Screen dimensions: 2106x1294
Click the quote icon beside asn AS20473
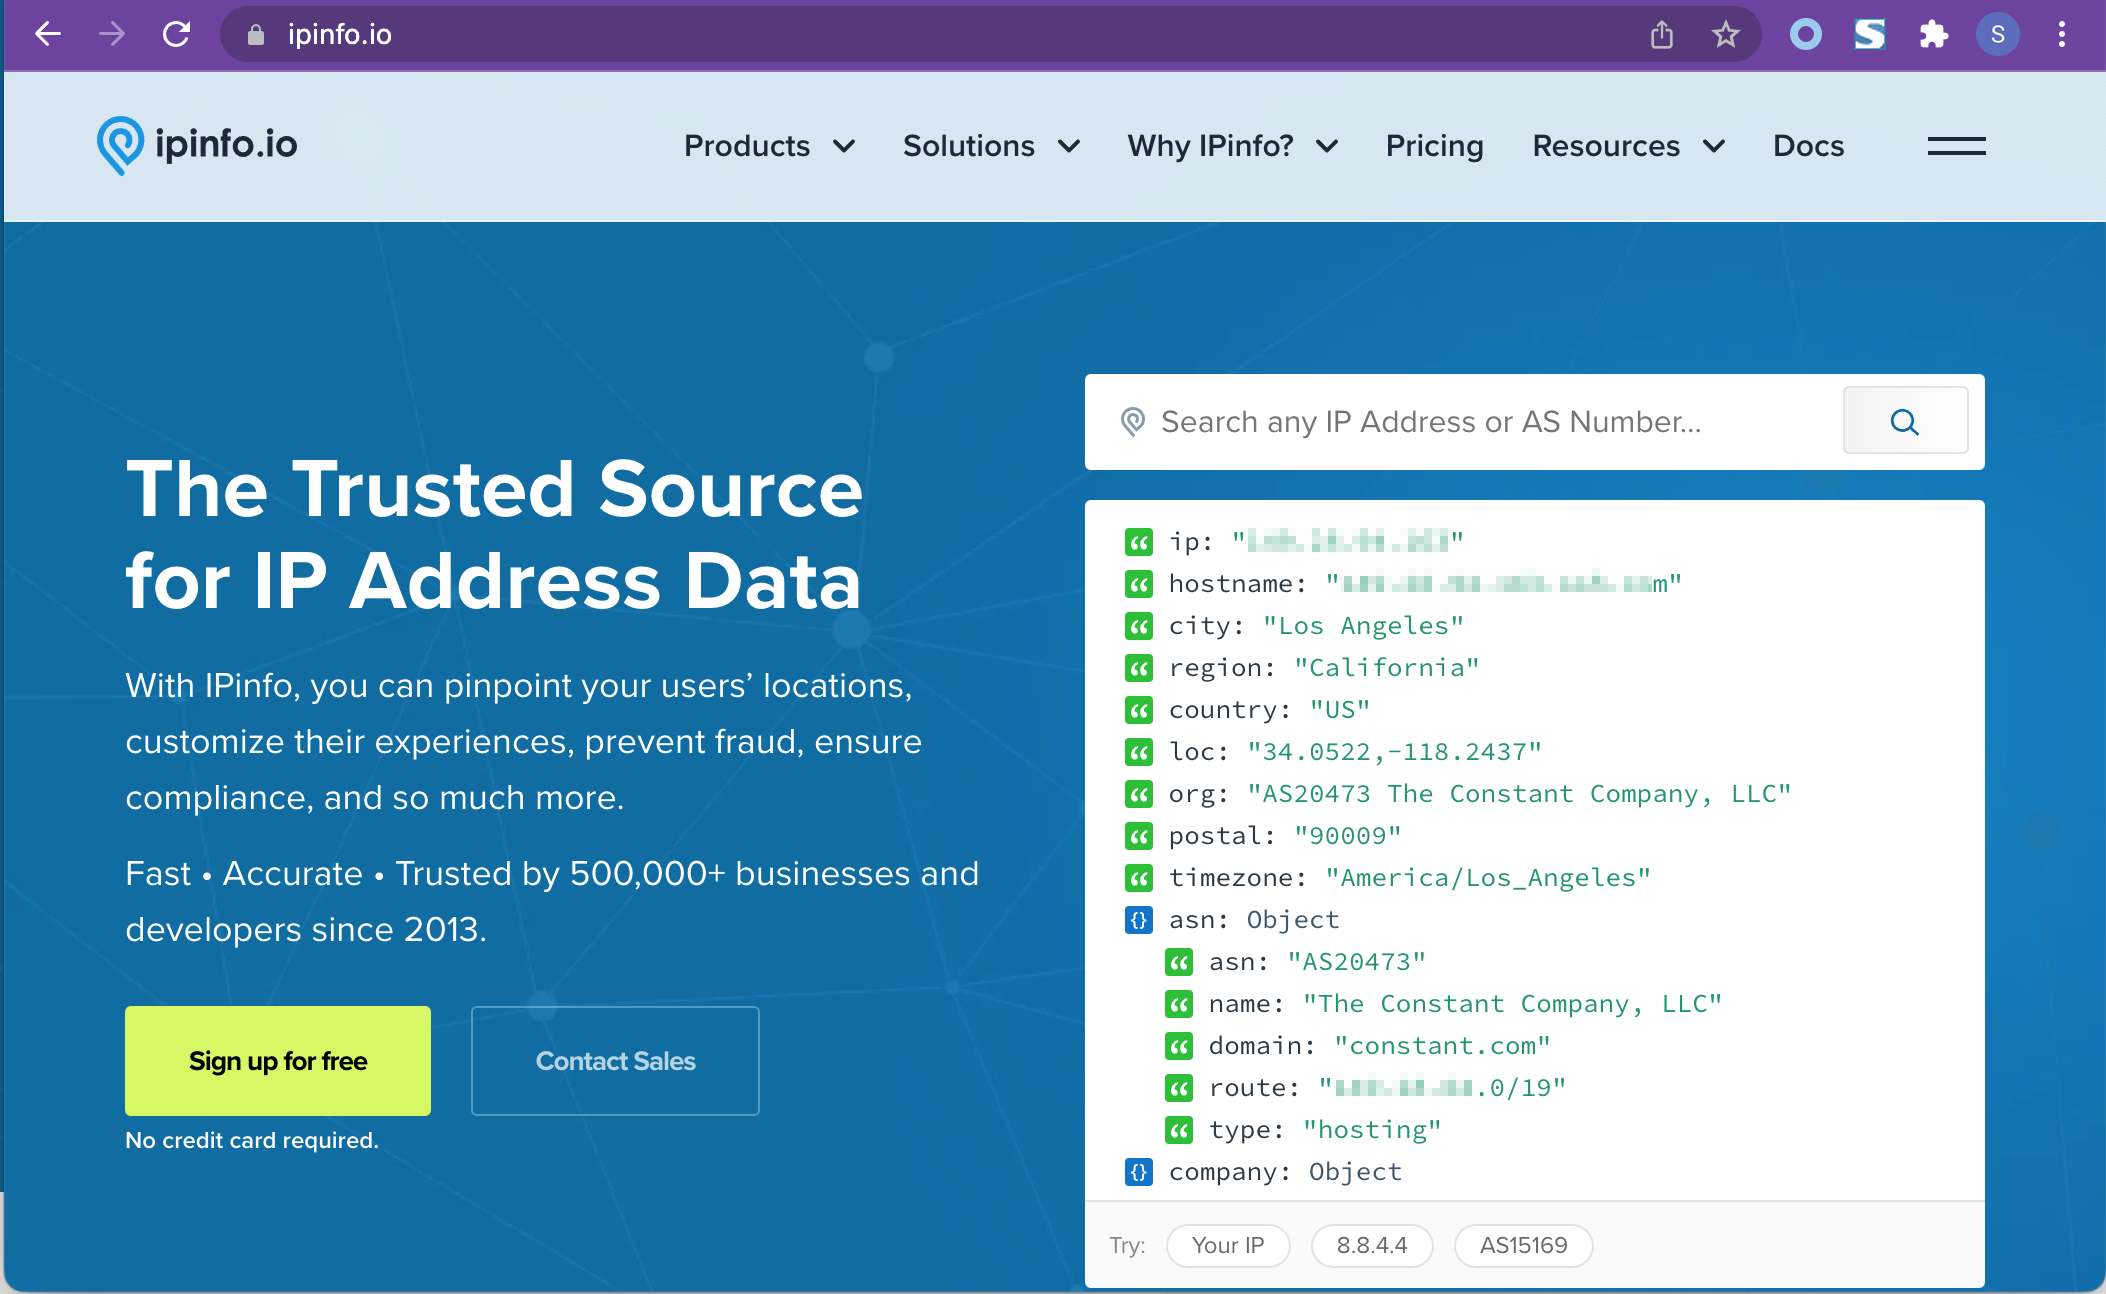(1178, 962)
